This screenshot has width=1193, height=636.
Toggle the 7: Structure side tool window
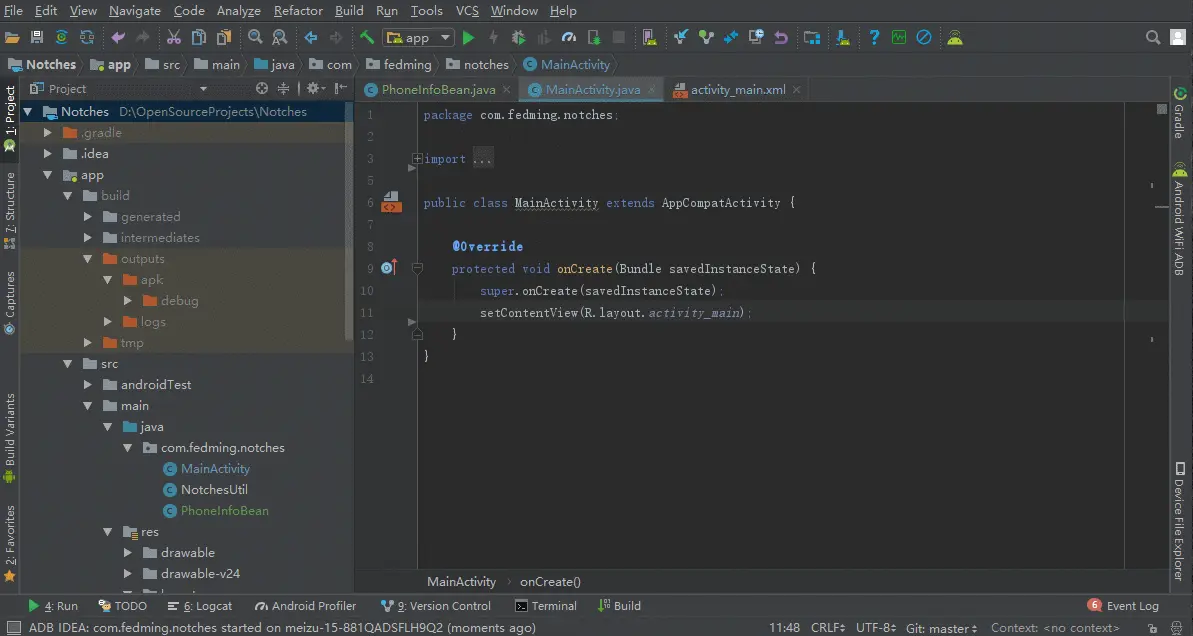pyautogui.click(x=10, y=211)
